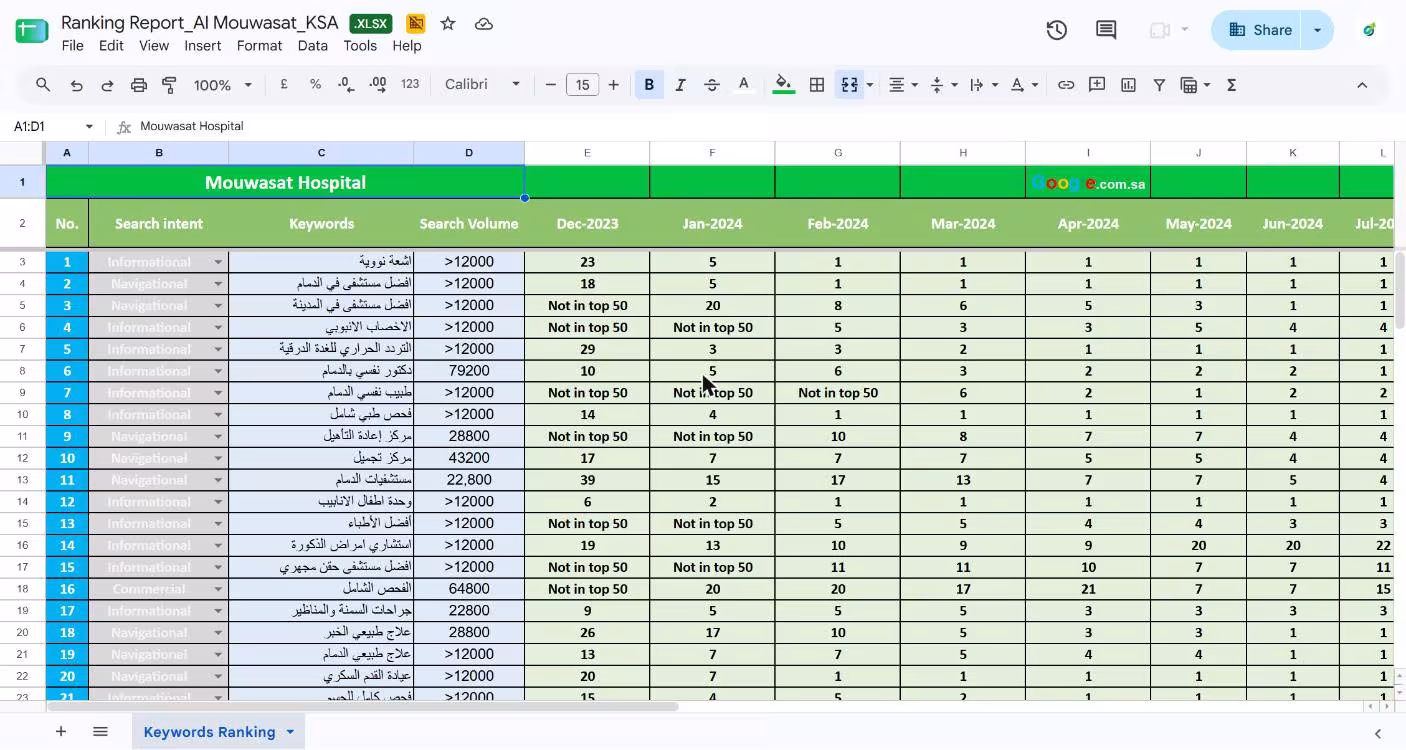This screenshot has height=750, width=1406.
Task: Format as currency with pound icon
Action: tap(284, 85)
